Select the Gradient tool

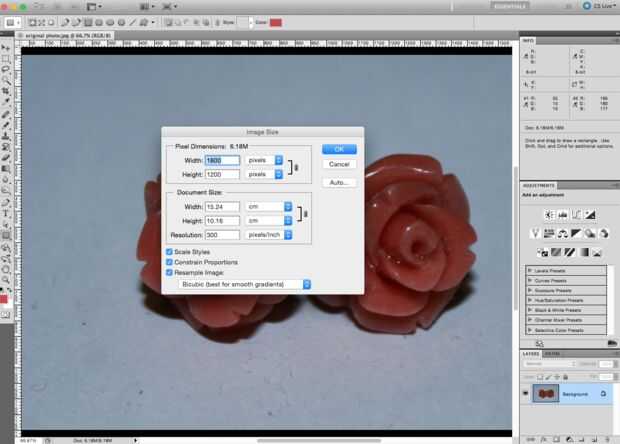pyautogui.click(x=6, y=169)
